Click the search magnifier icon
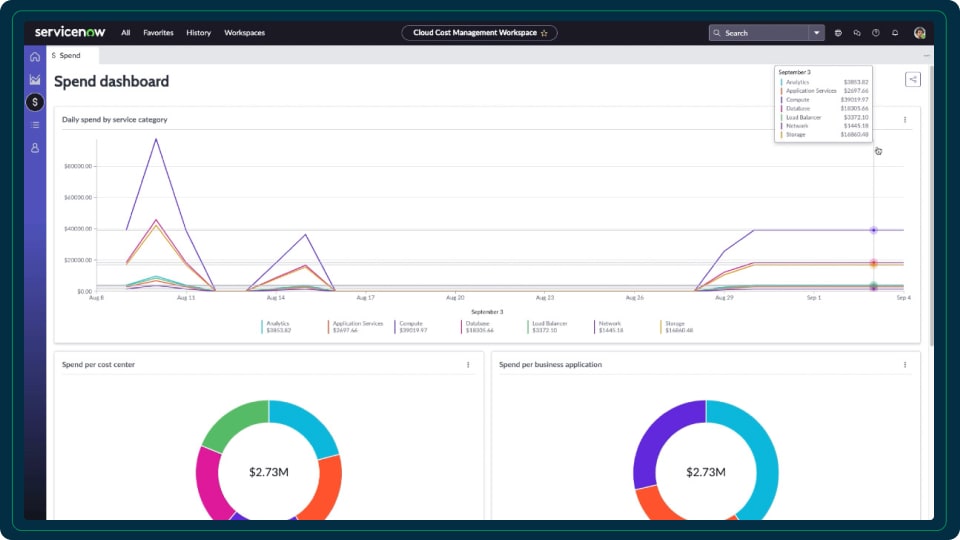Image resolution: width=960 pixels, height=540 pixels. click(x=717, y=33)
